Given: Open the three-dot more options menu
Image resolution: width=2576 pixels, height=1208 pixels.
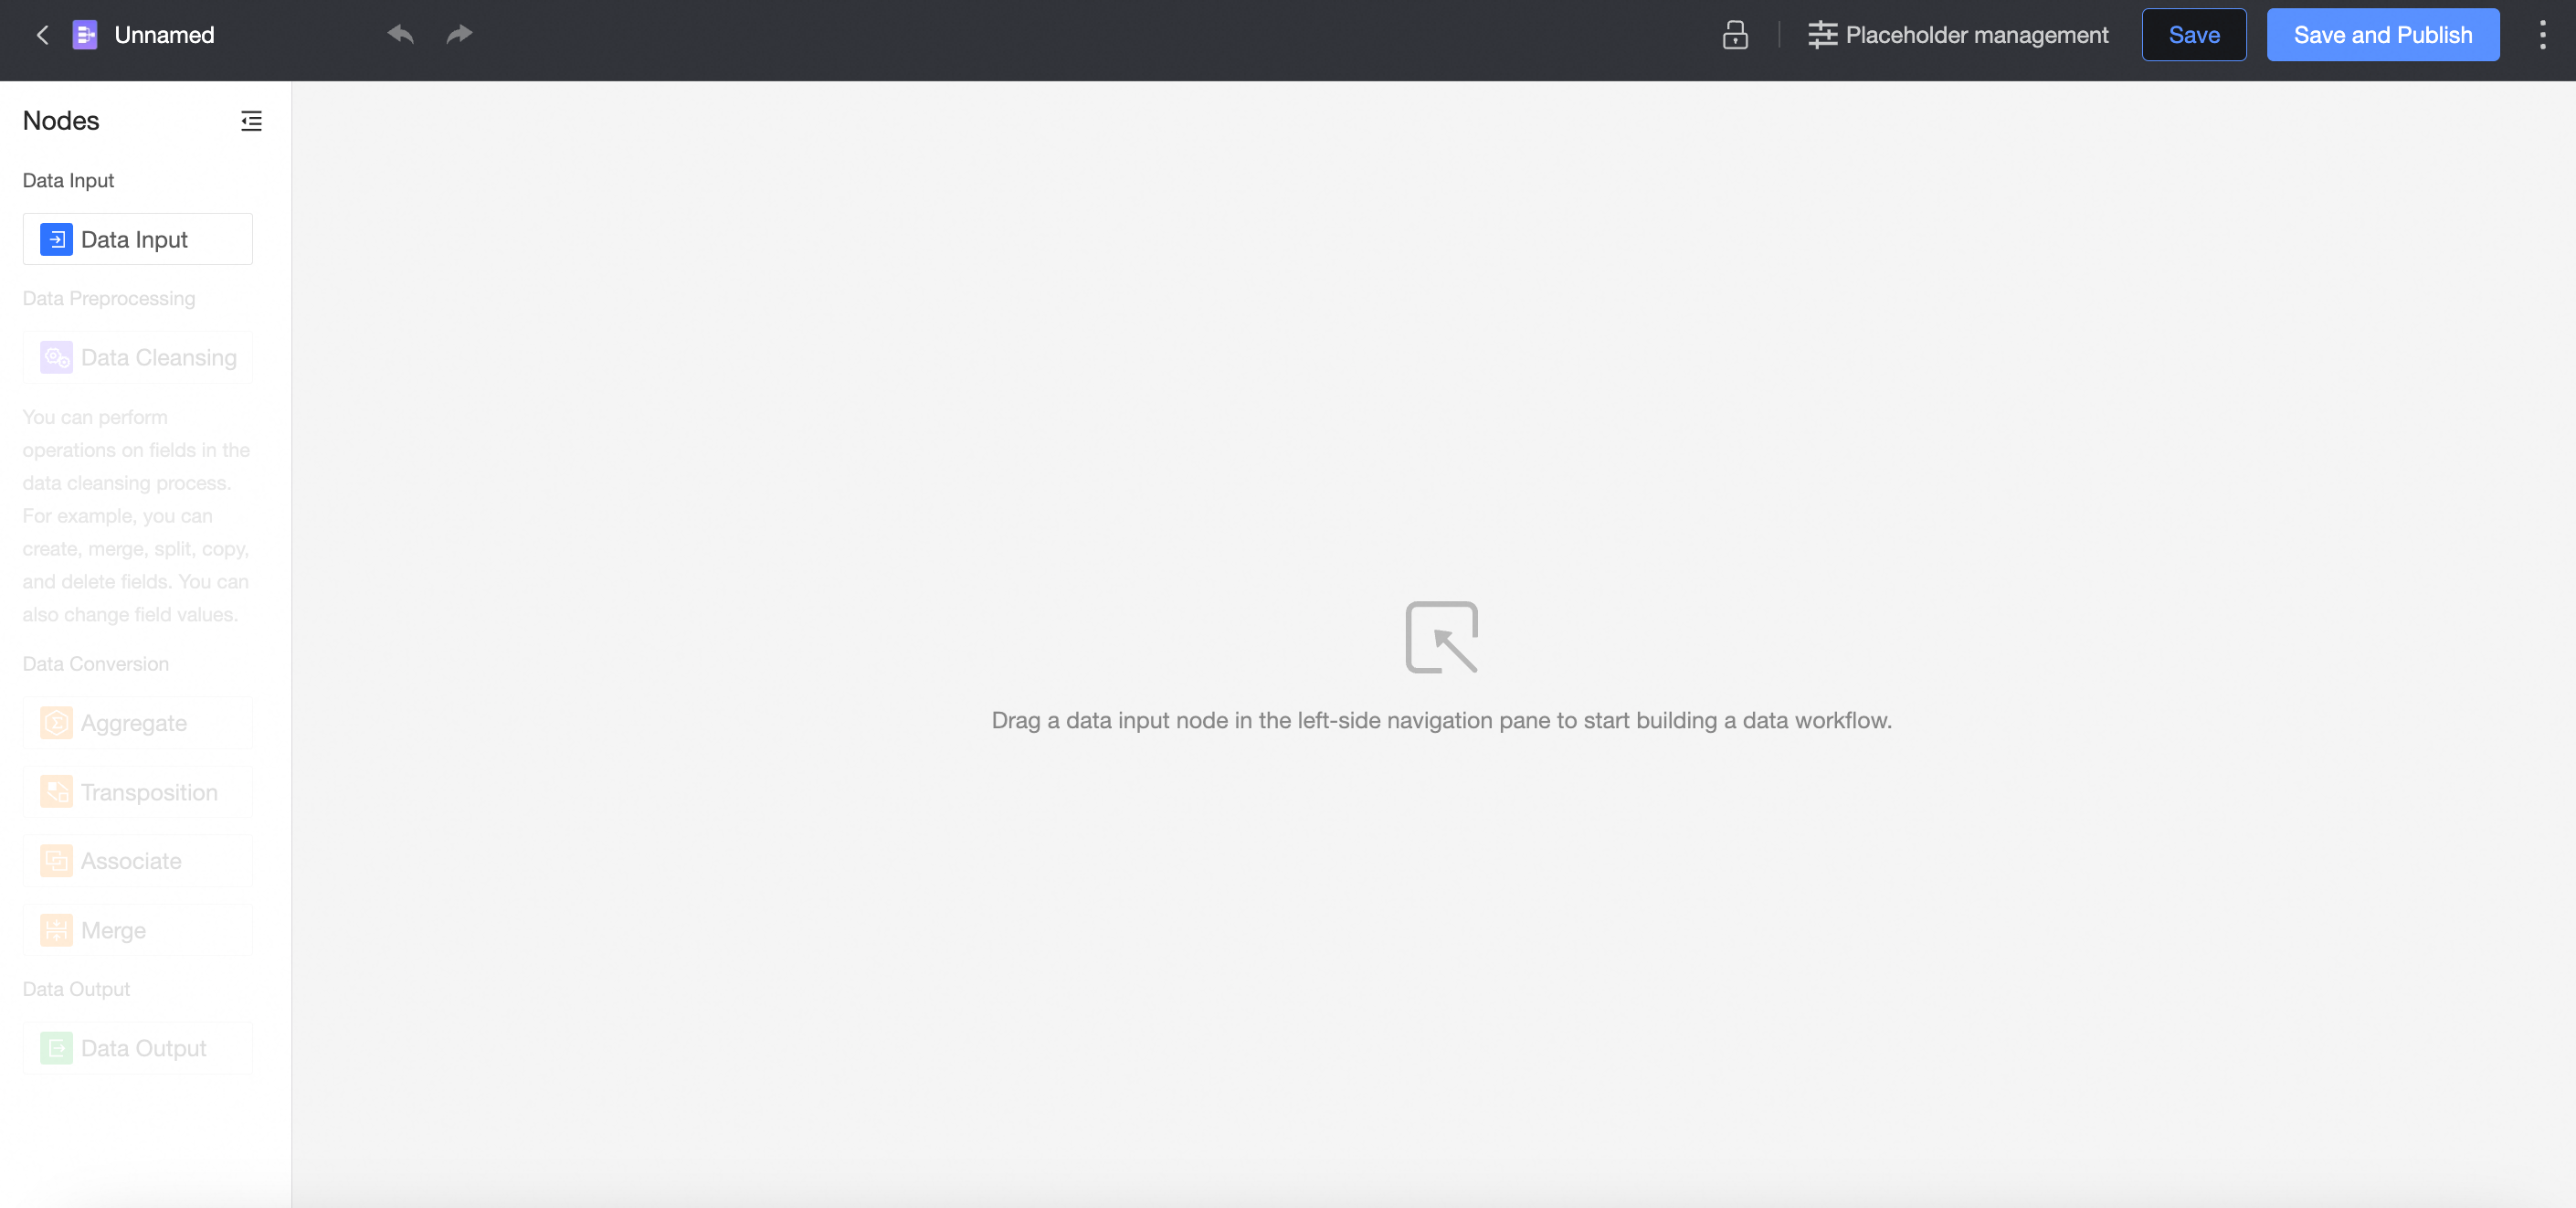Looking at the screenshot, I should (x=2542, y=35).
